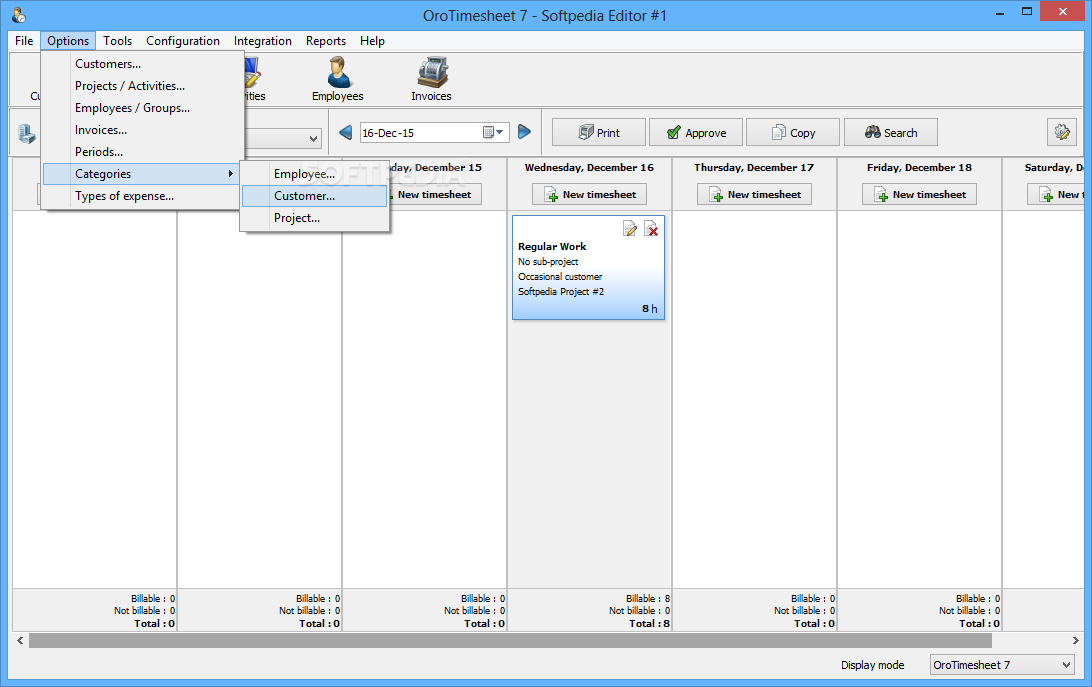This screenshot has width=1092, height=687.
Task: Click the Wednesday, December 16 column header
Action: pos(589,167)
